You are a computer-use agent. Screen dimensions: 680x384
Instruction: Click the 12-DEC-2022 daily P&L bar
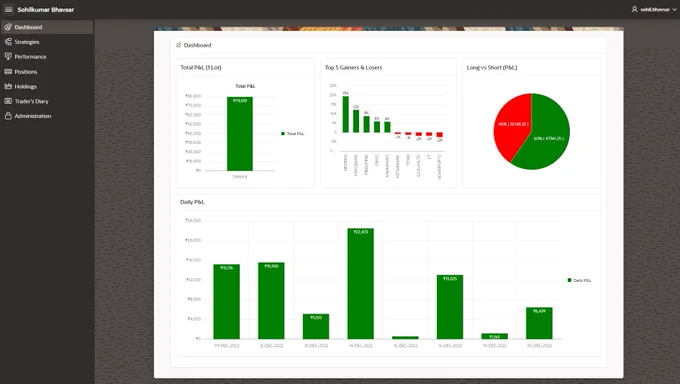(x=271, y=301)
